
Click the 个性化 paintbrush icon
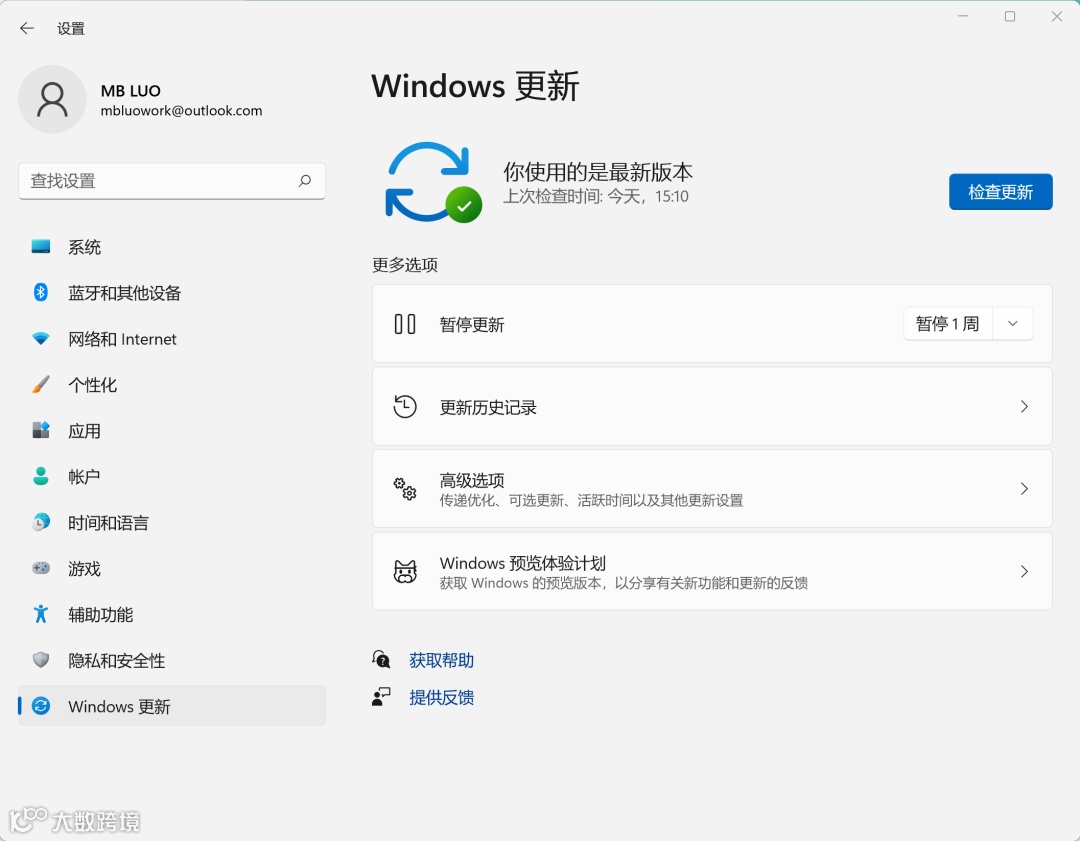[x=41, y=384]
